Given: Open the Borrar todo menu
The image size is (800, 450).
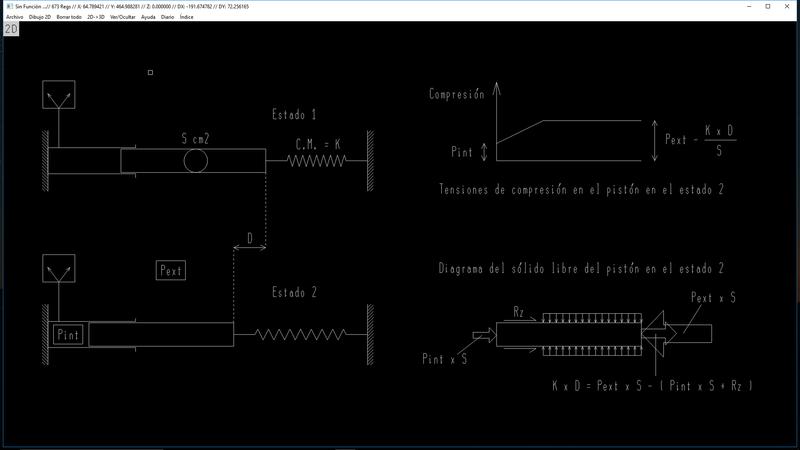Looking at the screenshot, I should tap(70, 17).
